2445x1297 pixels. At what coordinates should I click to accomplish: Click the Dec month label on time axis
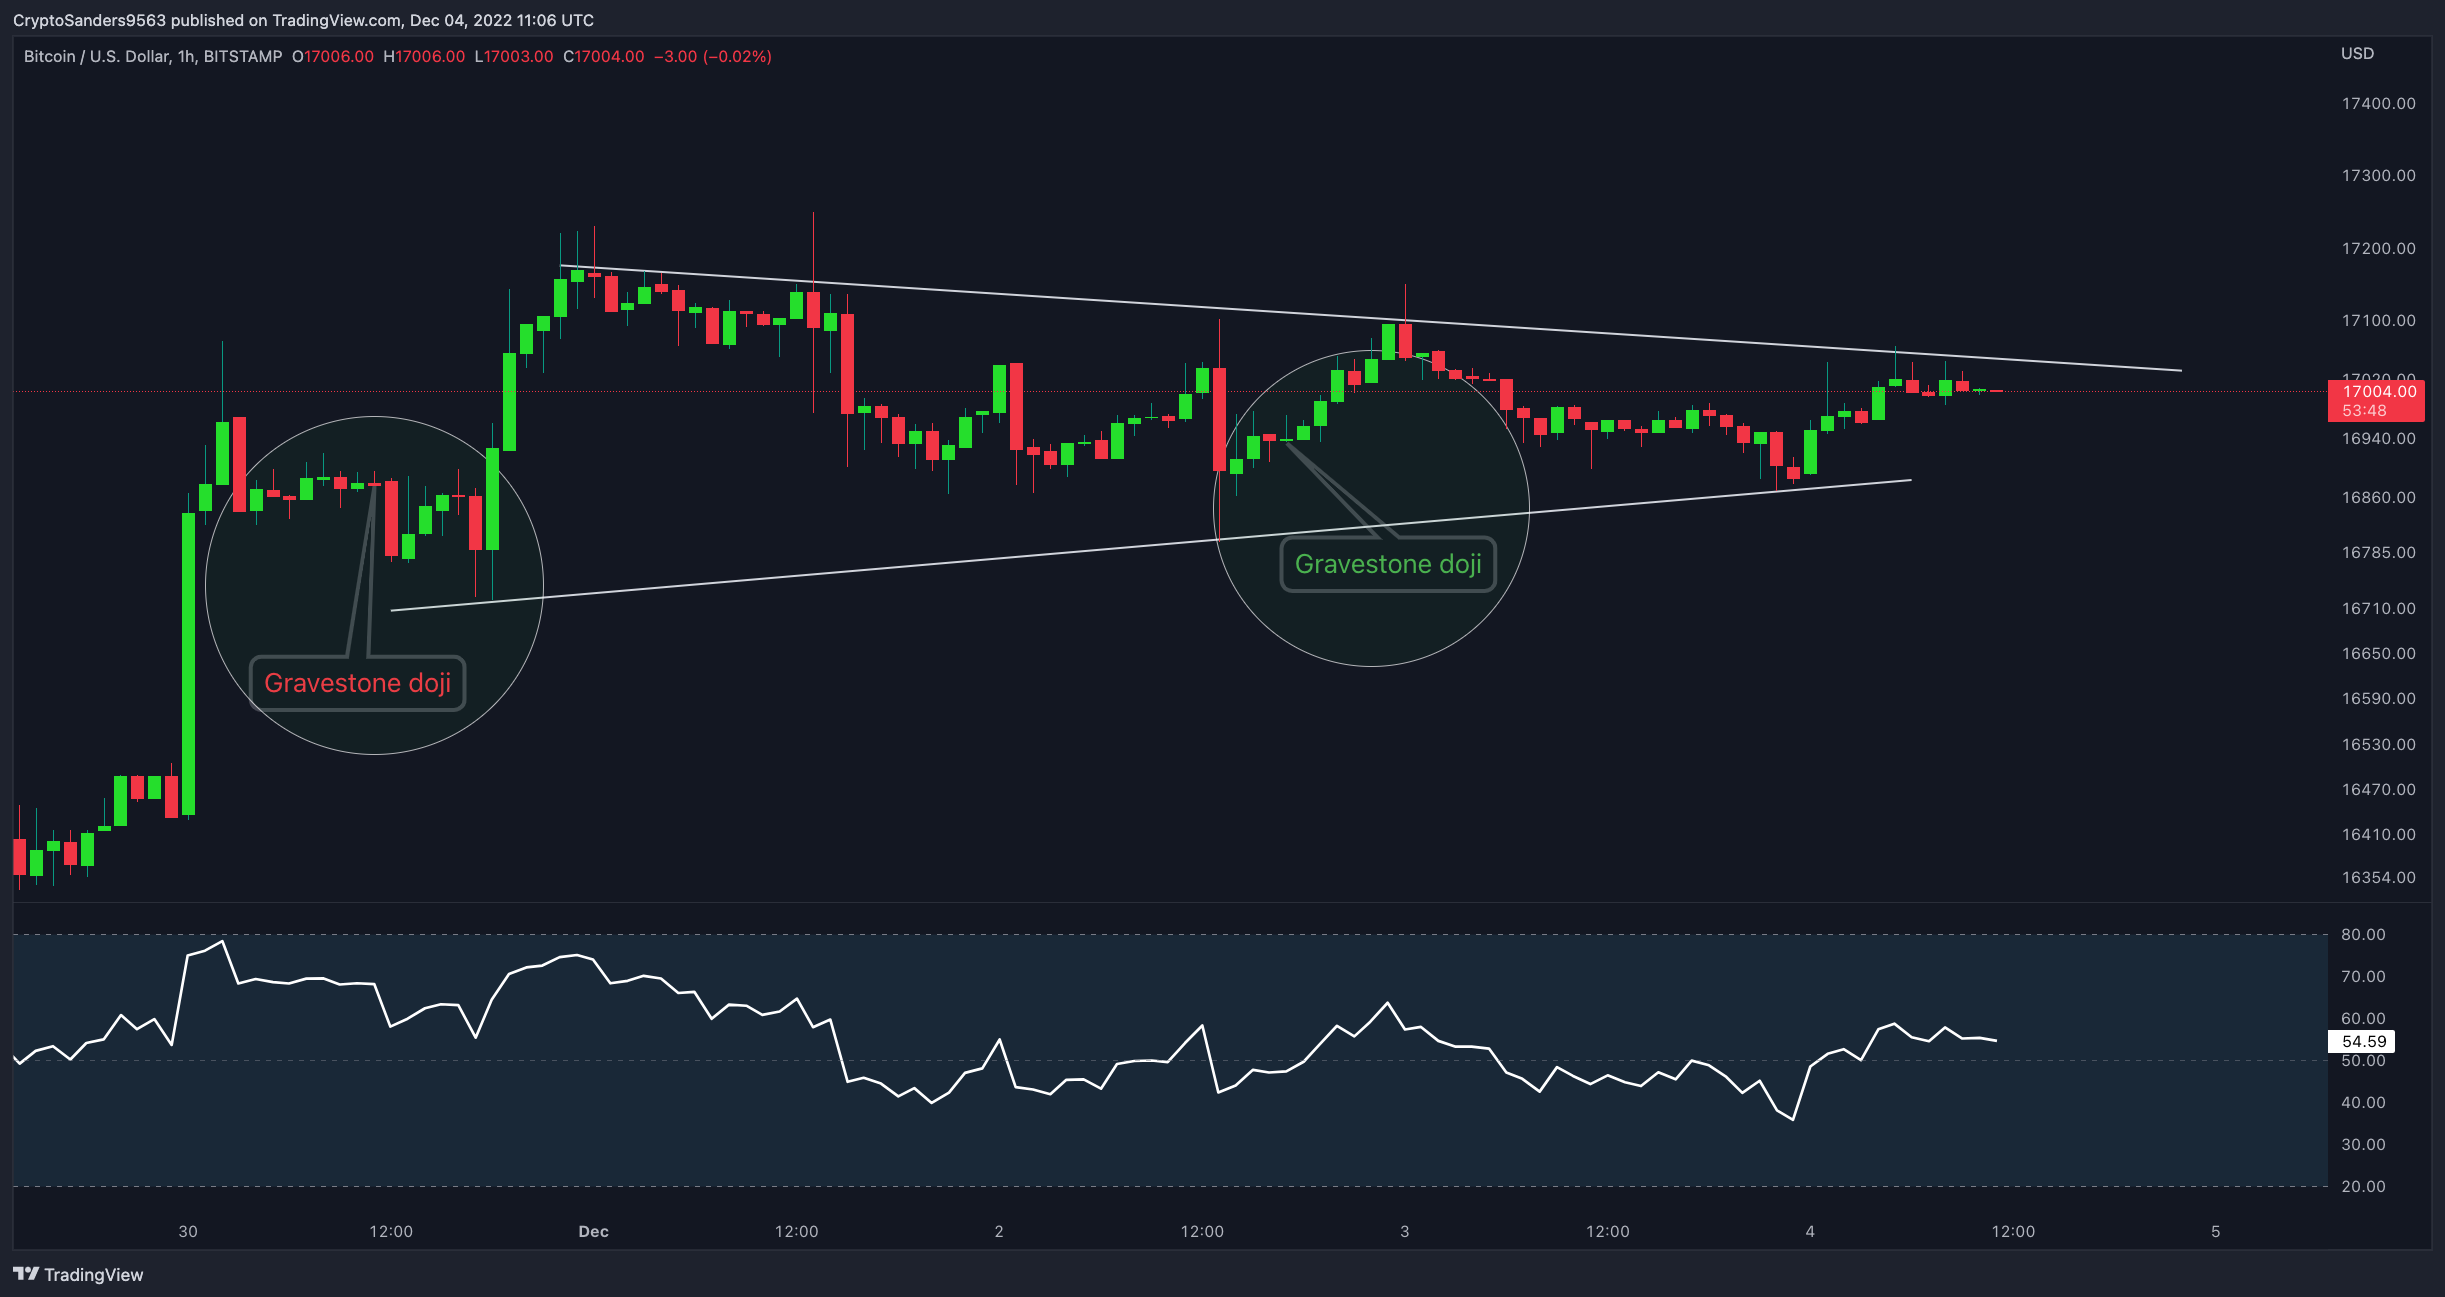click(593, 1231)
